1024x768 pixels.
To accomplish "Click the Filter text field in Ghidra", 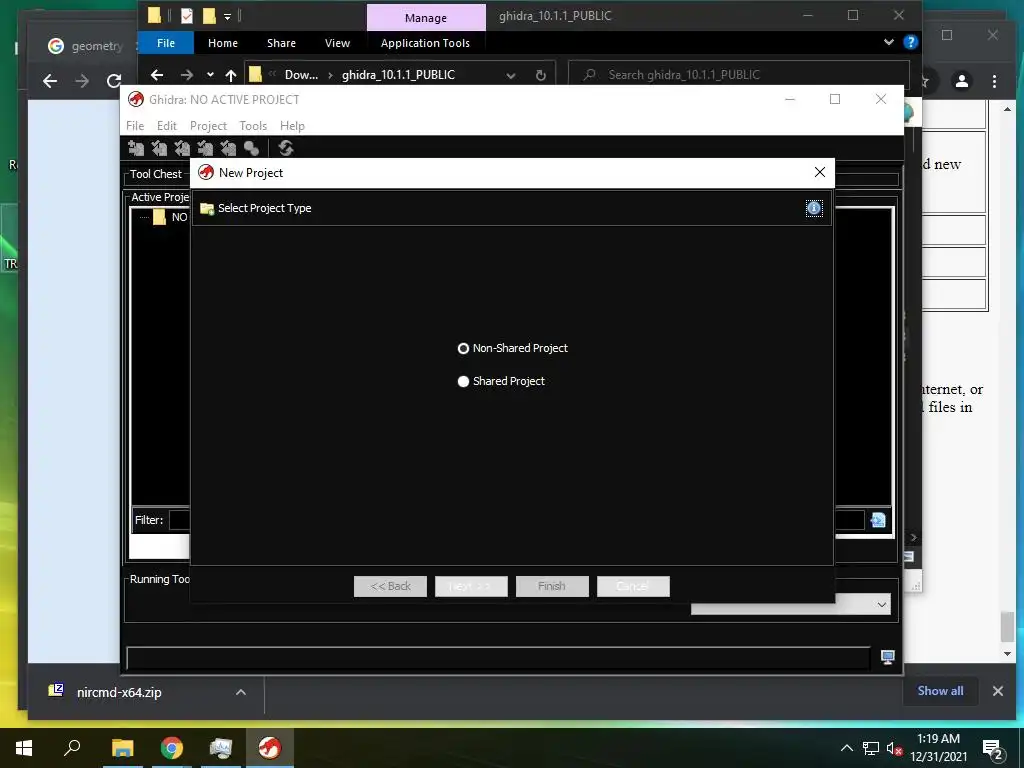I will [516, 520].
